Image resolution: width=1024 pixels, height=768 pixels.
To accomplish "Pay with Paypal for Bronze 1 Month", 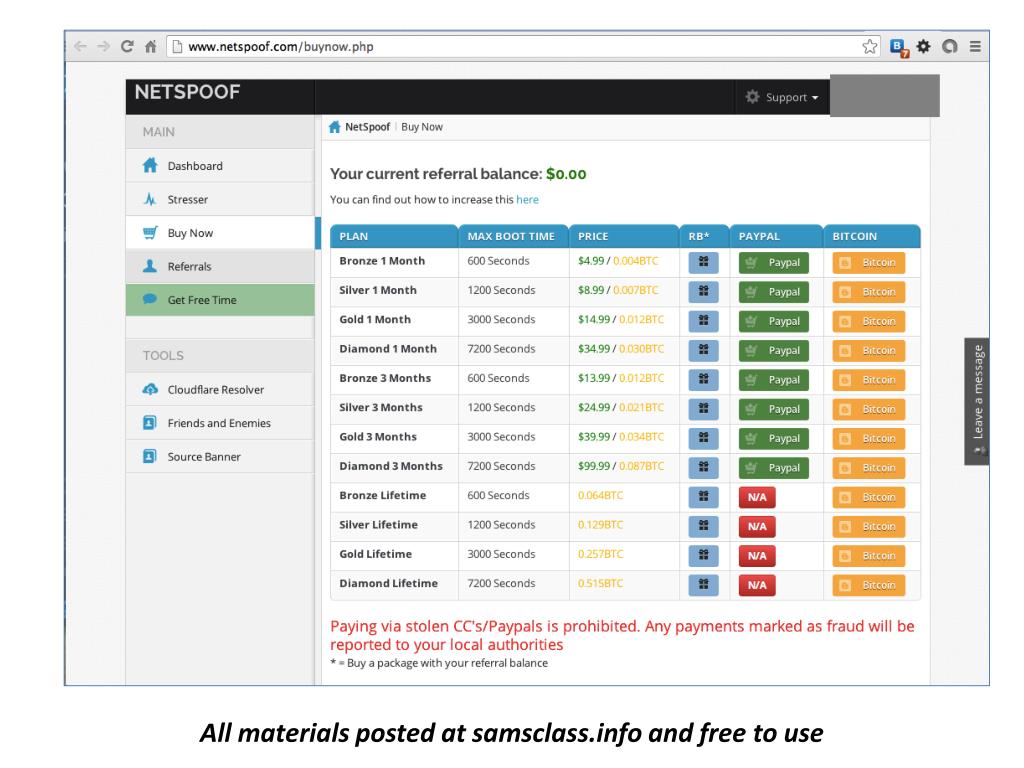I will point(774,263).
